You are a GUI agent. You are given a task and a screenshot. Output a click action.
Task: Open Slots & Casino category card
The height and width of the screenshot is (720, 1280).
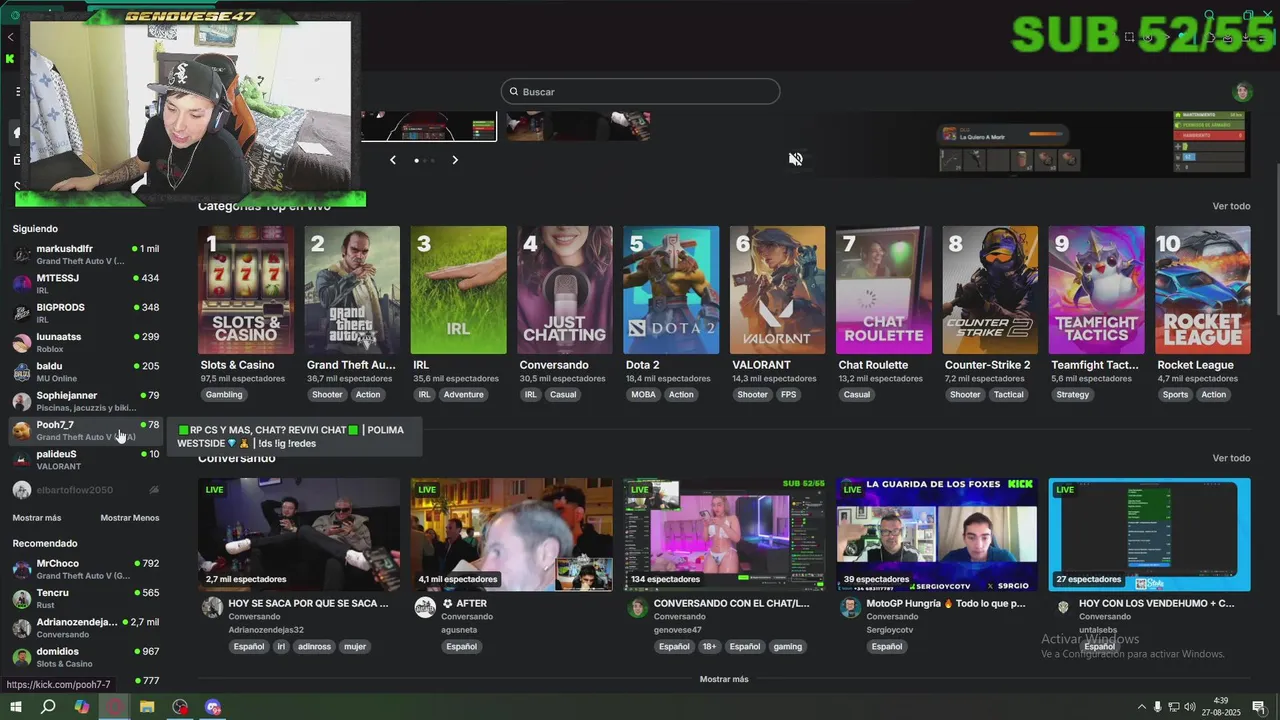pyautogui.click(x=246, y=290)
